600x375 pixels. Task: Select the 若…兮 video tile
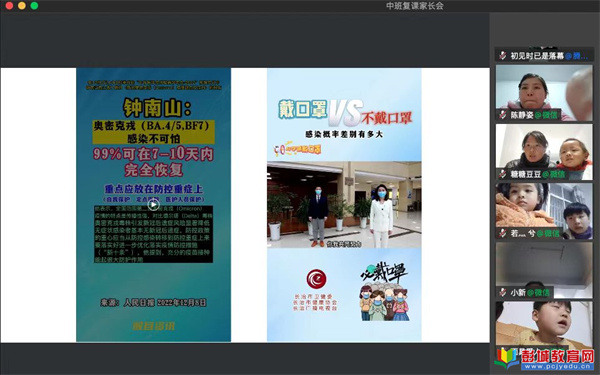tap(544, 211)
